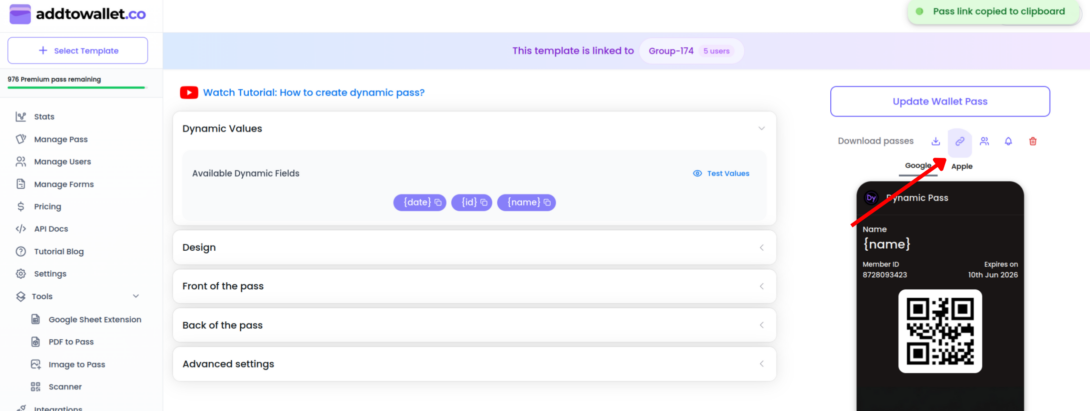This screenshot has height=411, width=1090.
Task: Click the QR code on pass preview
Action: (940, 331)
